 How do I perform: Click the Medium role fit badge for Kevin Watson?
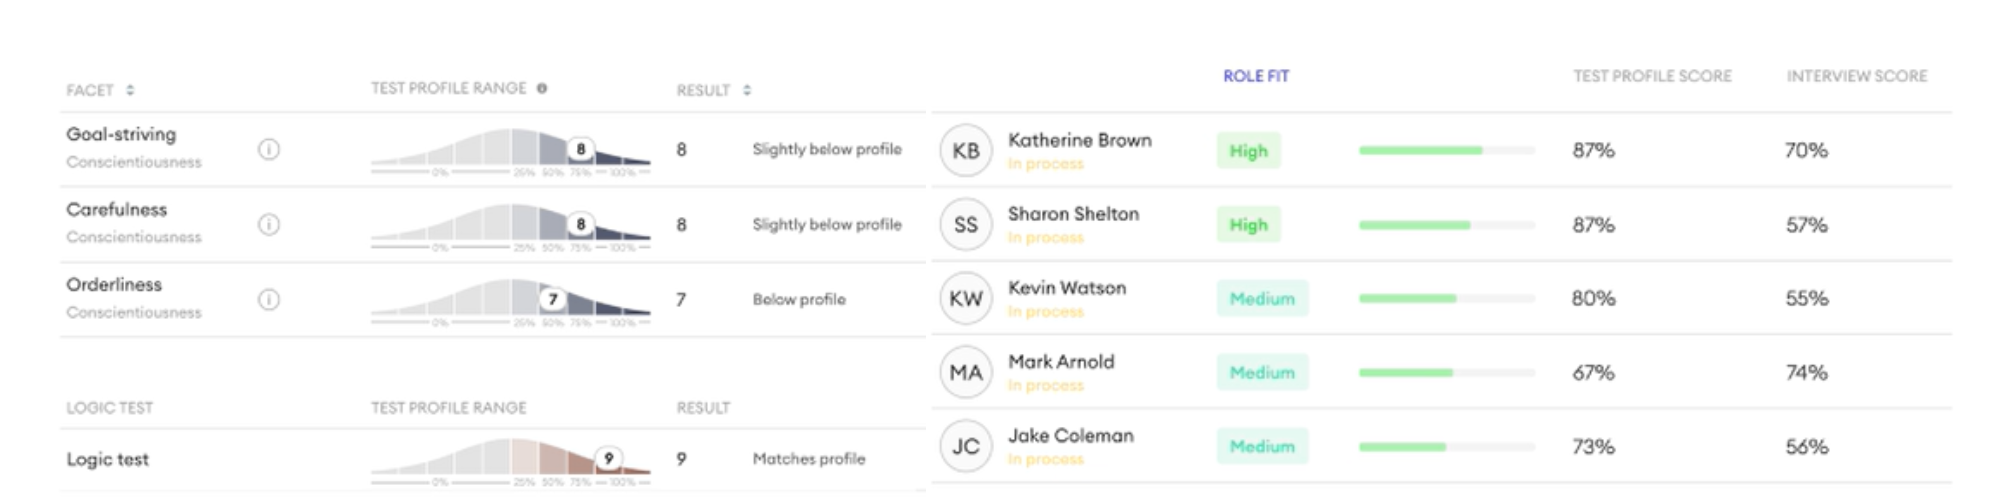coord(1262,299)
